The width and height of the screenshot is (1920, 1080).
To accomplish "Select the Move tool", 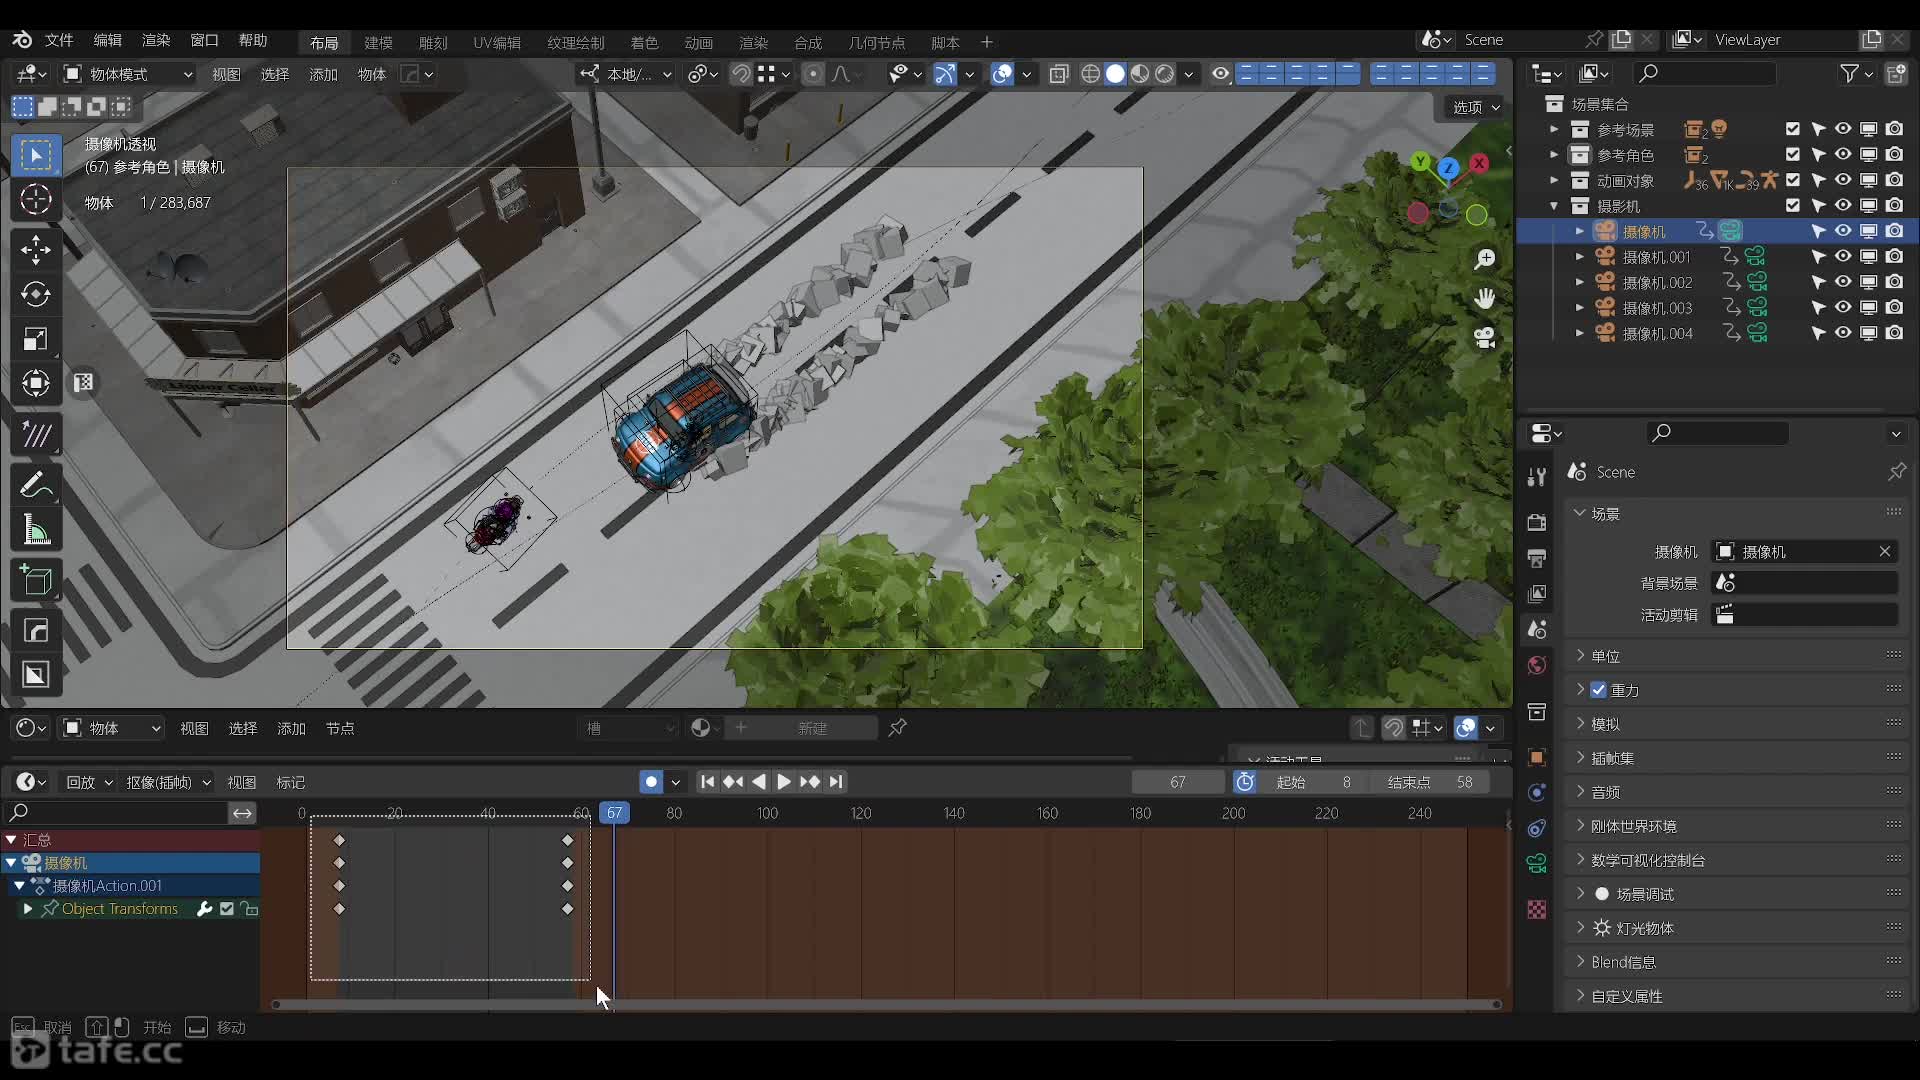I will pos(36,249).
